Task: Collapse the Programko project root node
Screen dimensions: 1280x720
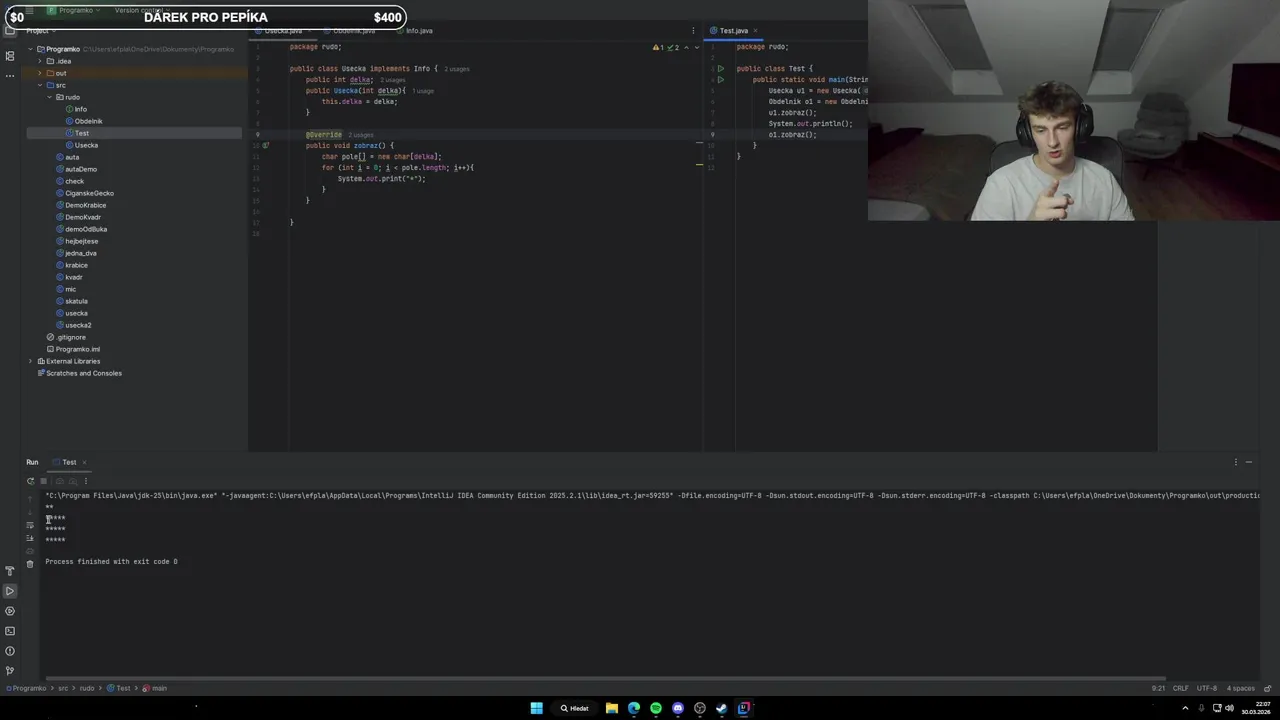Action: [x=30, y=49]
